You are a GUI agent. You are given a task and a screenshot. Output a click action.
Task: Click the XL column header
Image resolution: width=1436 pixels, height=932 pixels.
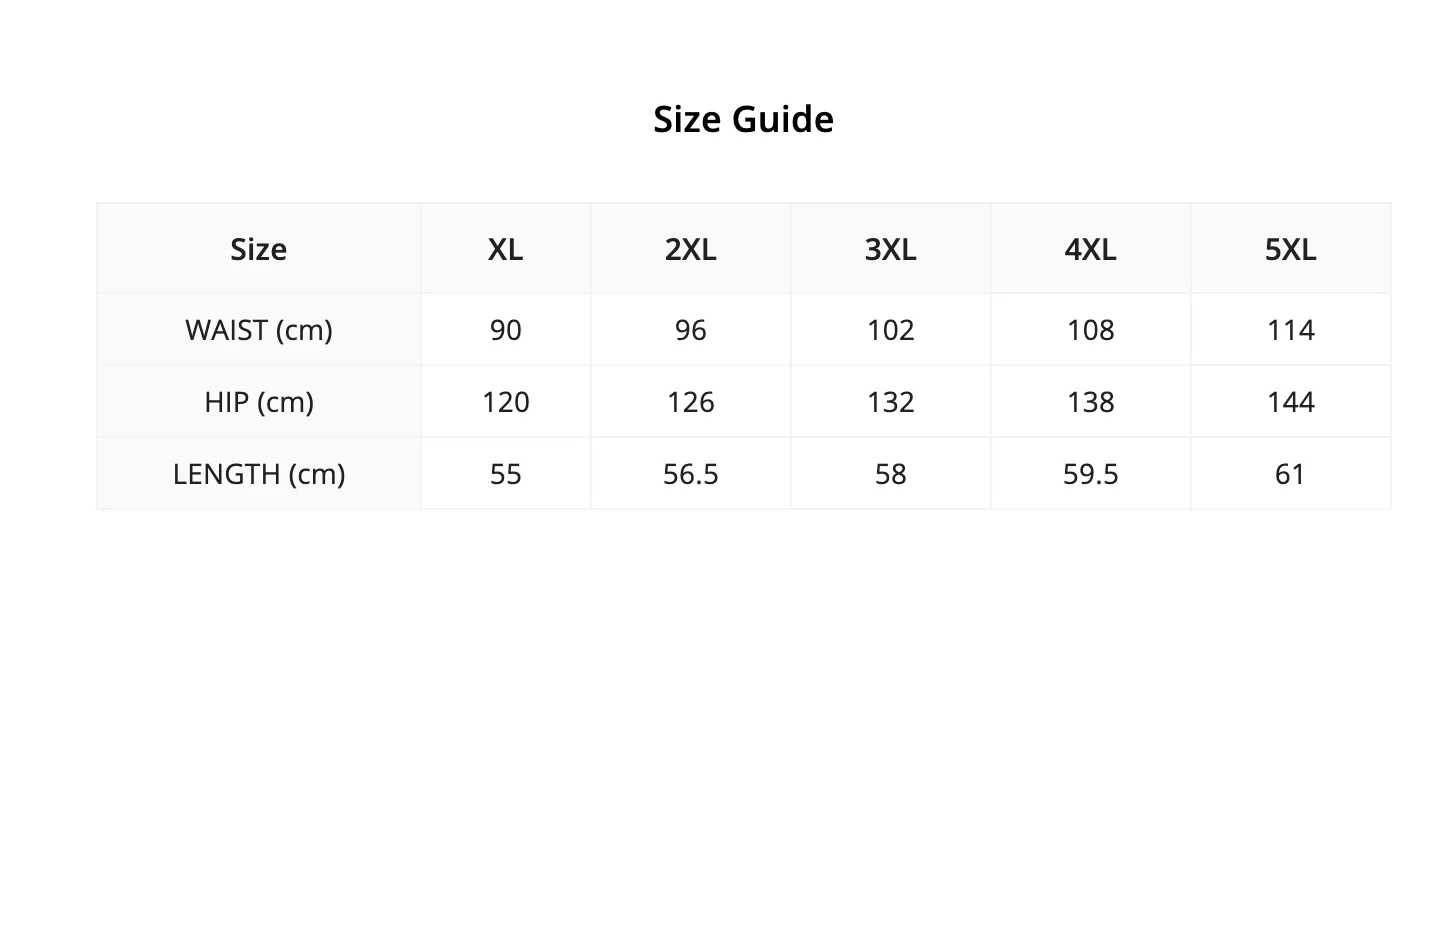pos(506,249)
